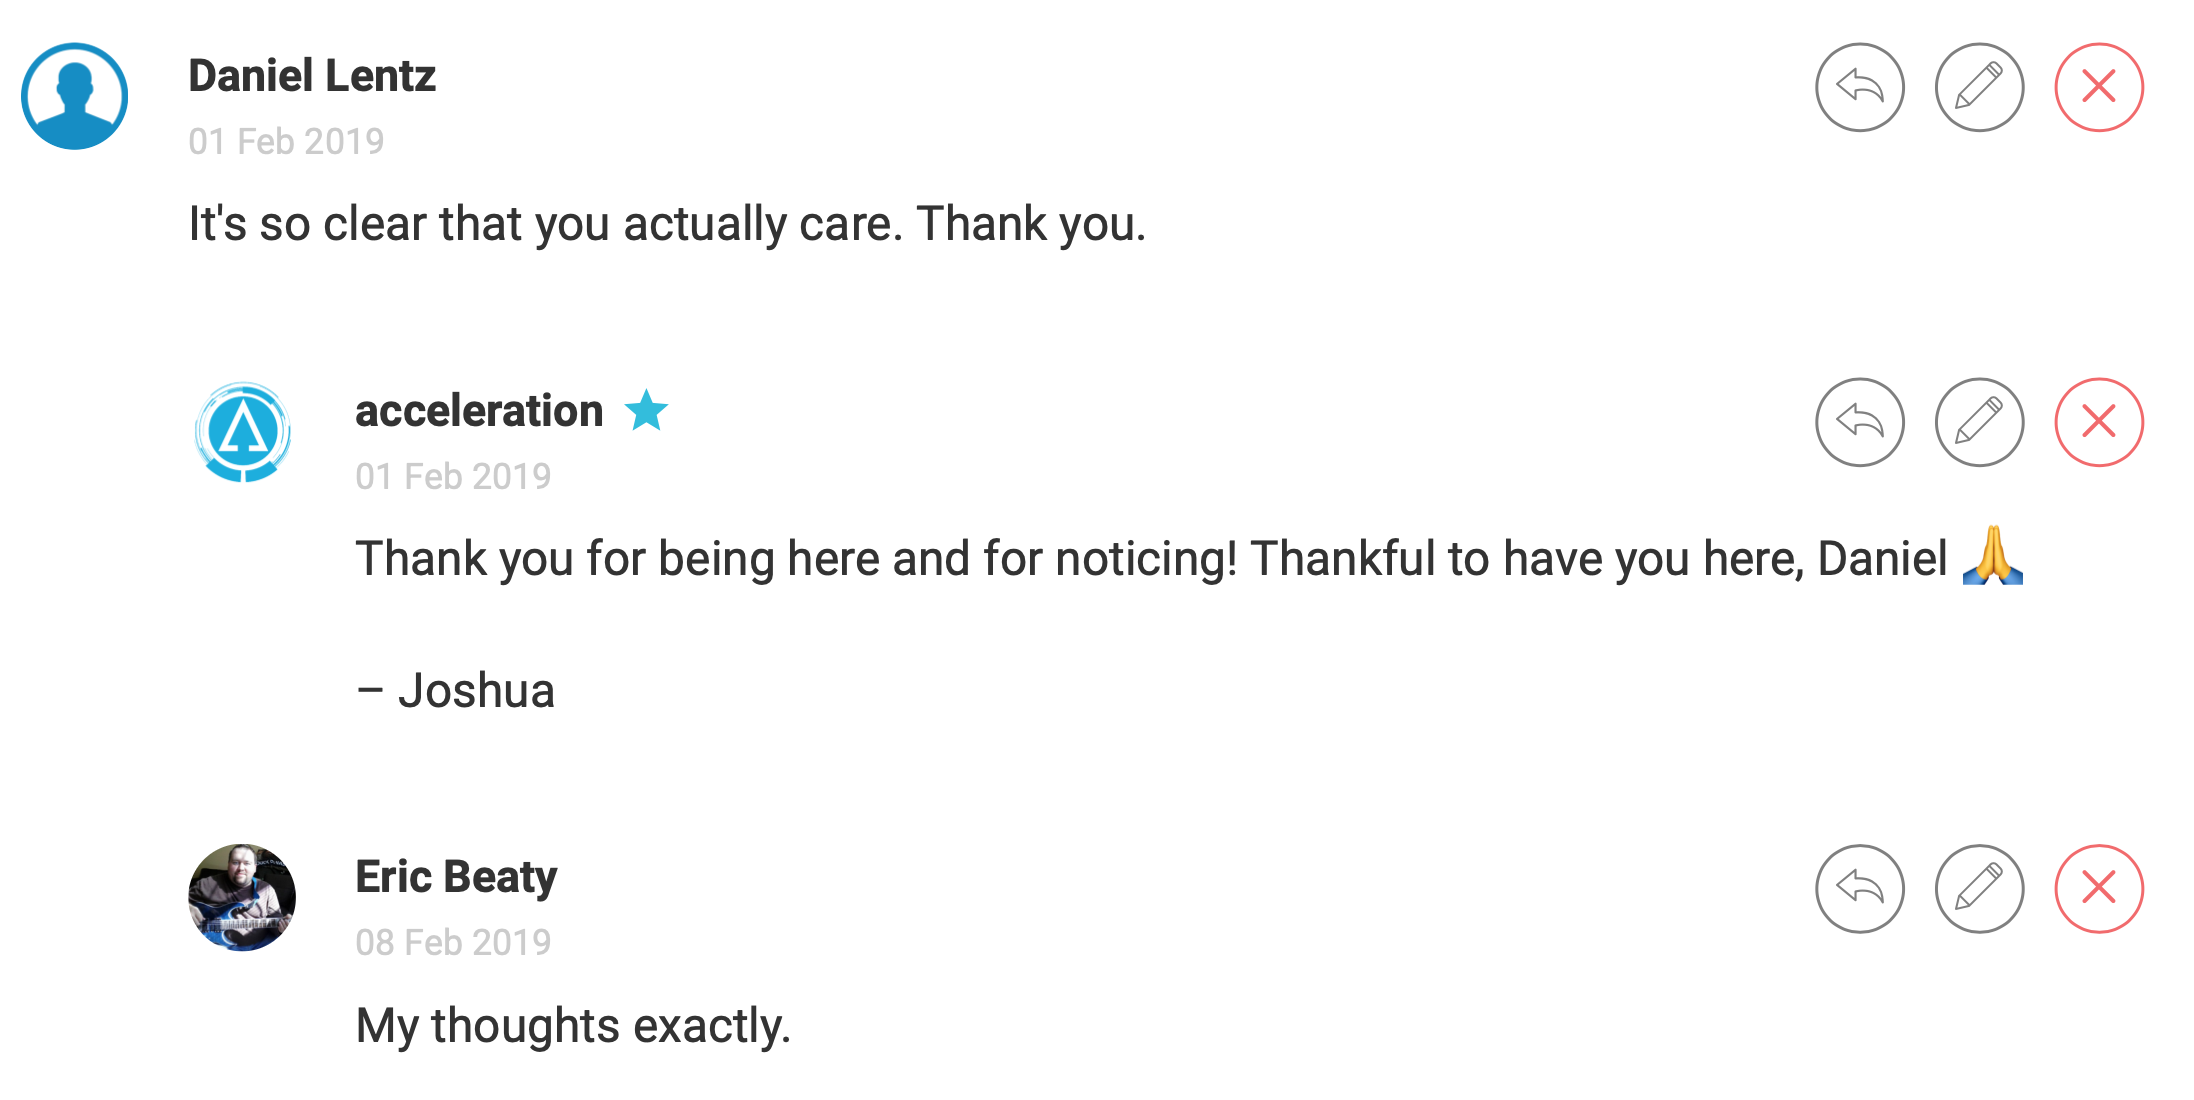Click the 08 Feb 2019 timestamp

coord(453,942)
